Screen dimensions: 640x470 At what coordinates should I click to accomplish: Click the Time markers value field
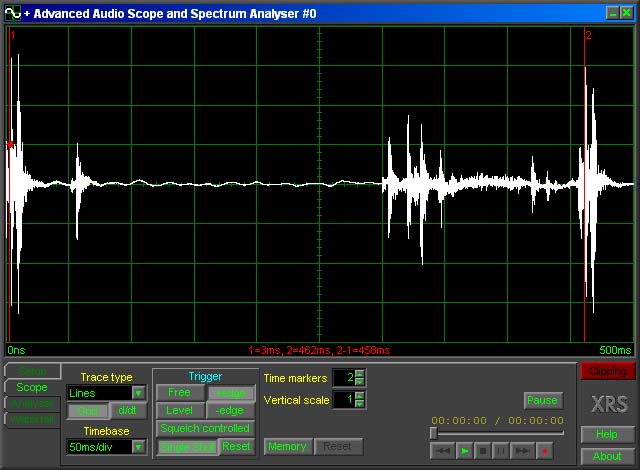pos(344,377)
